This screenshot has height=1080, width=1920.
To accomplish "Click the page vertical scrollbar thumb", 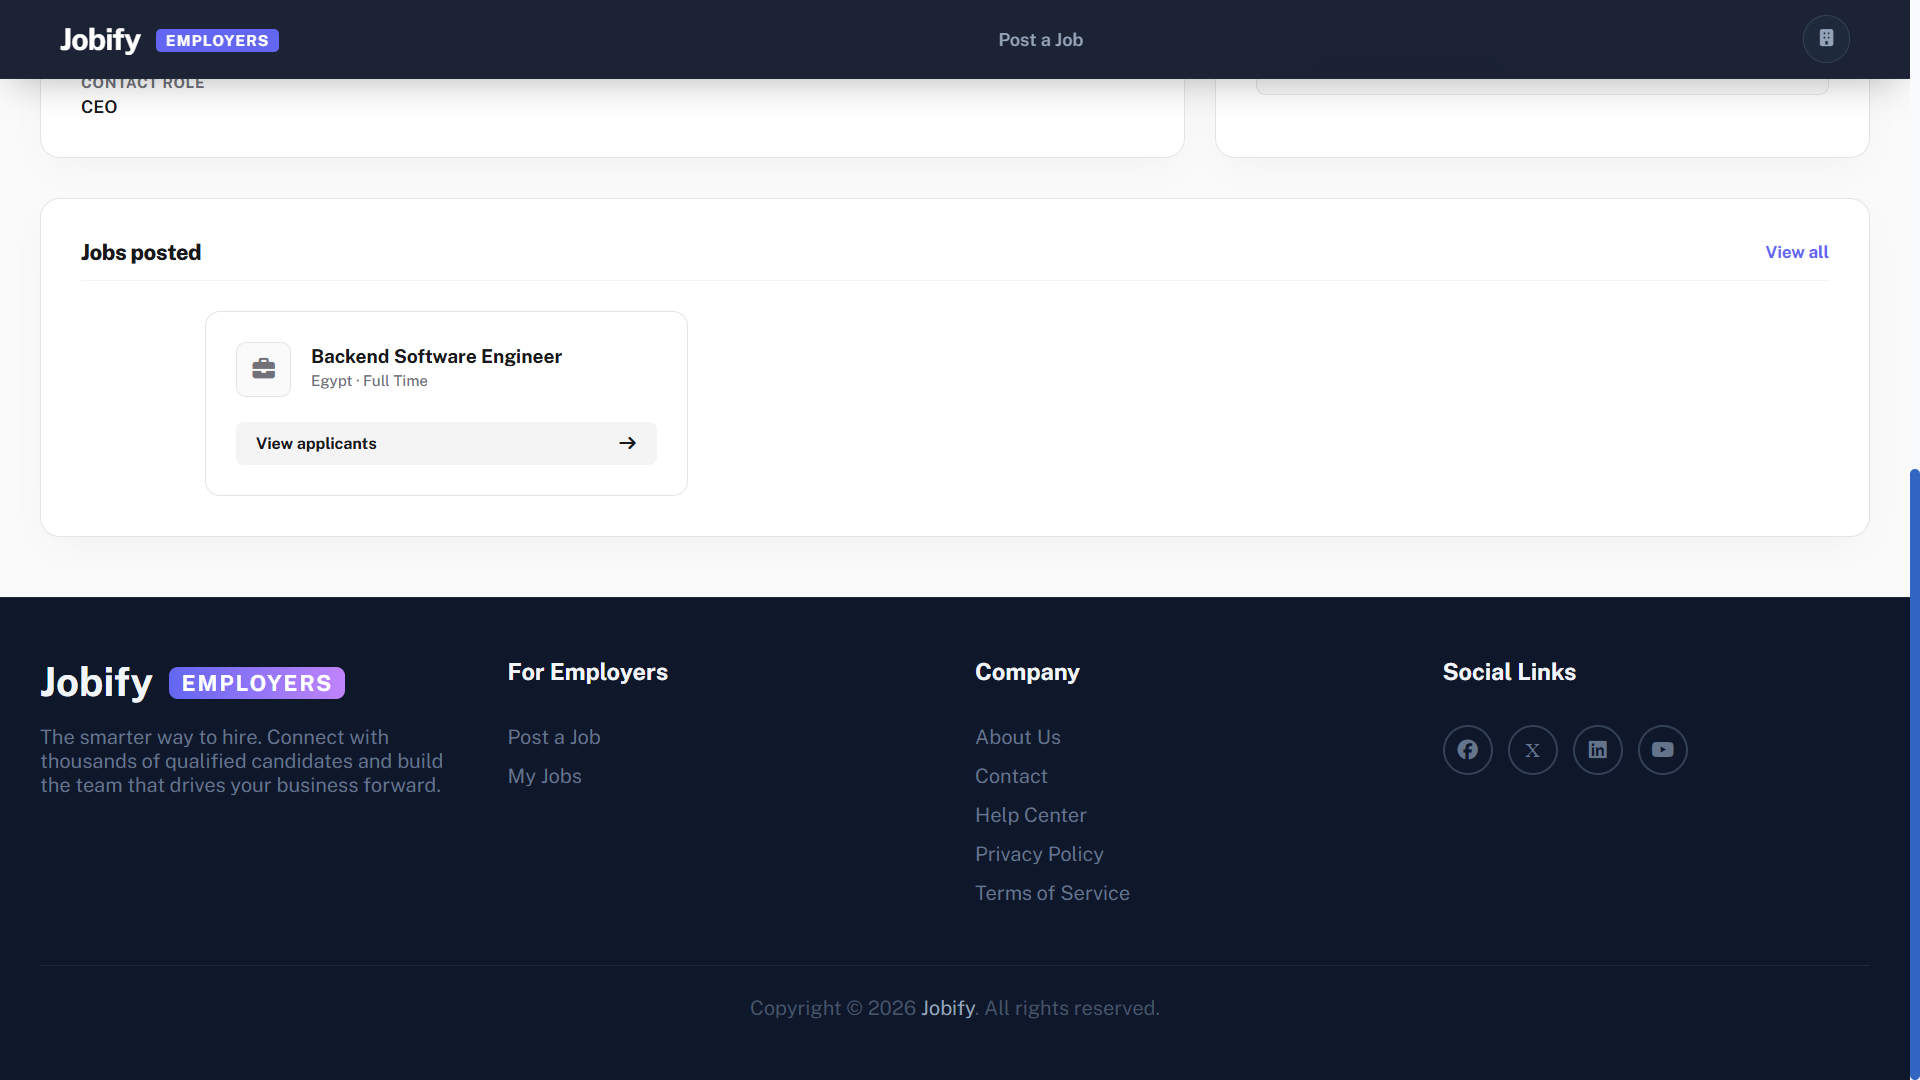I will (x=1914, y=775).
